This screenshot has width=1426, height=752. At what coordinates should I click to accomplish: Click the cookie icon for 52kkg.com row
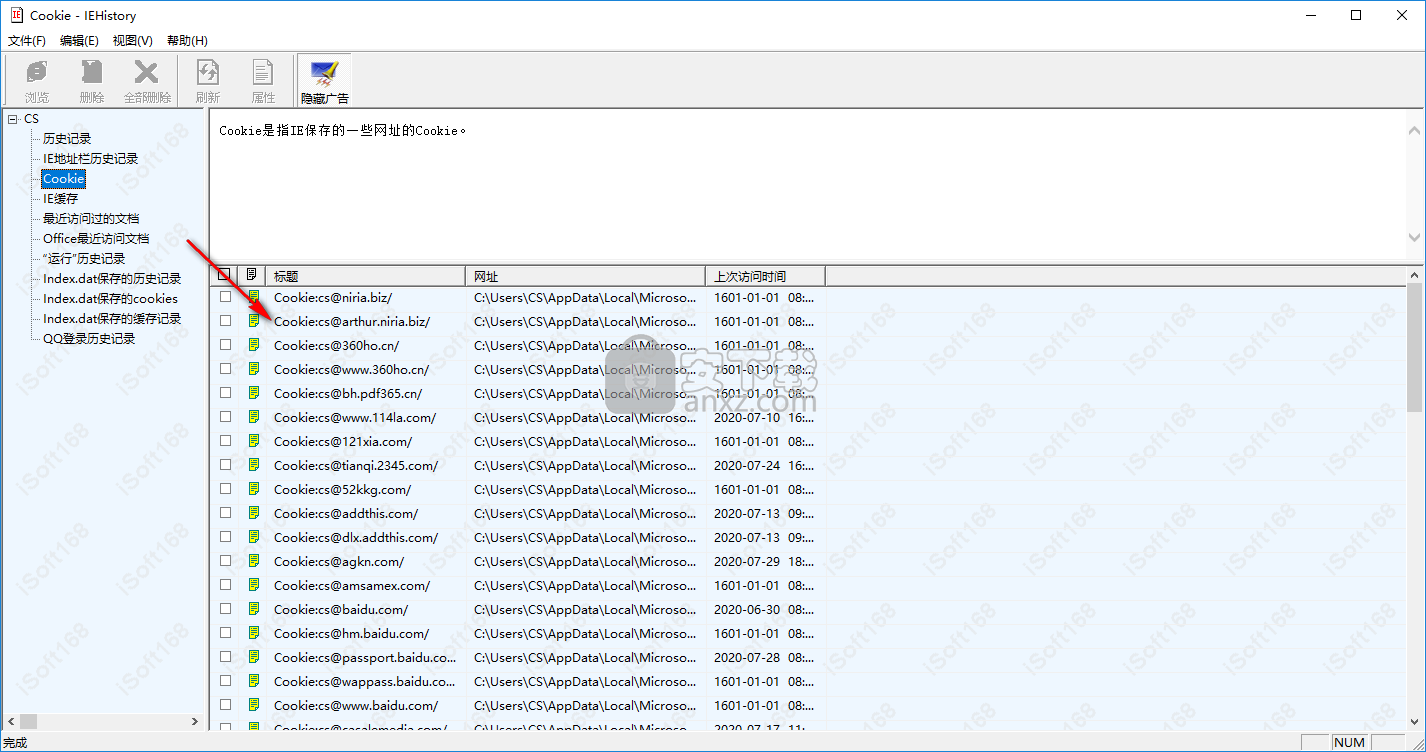click(x=254, y=489)
